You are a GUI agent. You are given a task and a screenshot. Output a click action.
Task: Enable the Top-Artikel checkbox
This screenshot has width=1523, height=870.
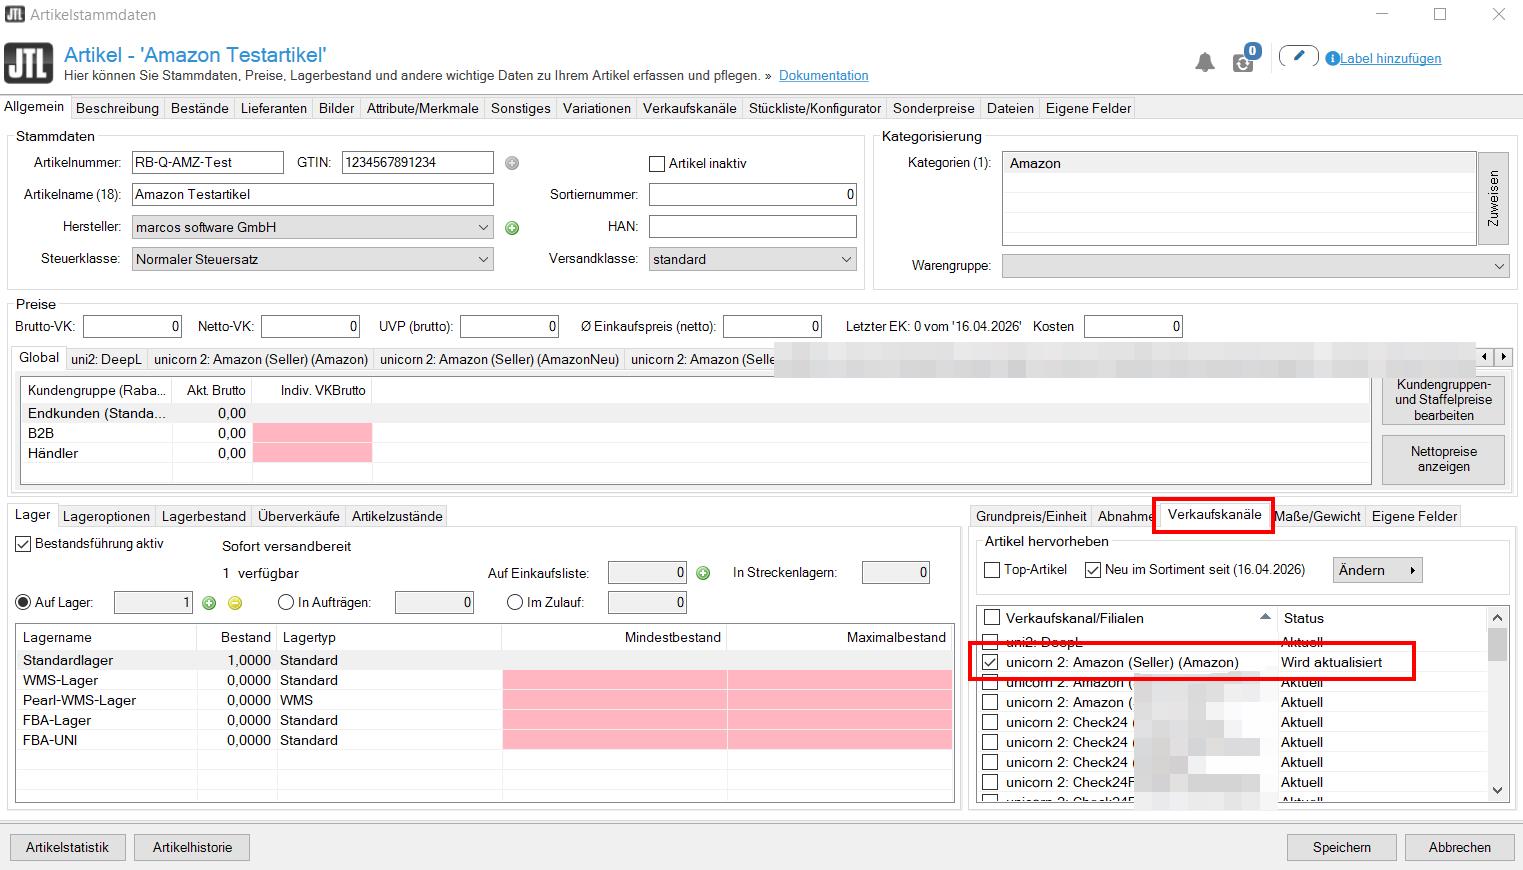pyautogui.click(x=992, y=570)
